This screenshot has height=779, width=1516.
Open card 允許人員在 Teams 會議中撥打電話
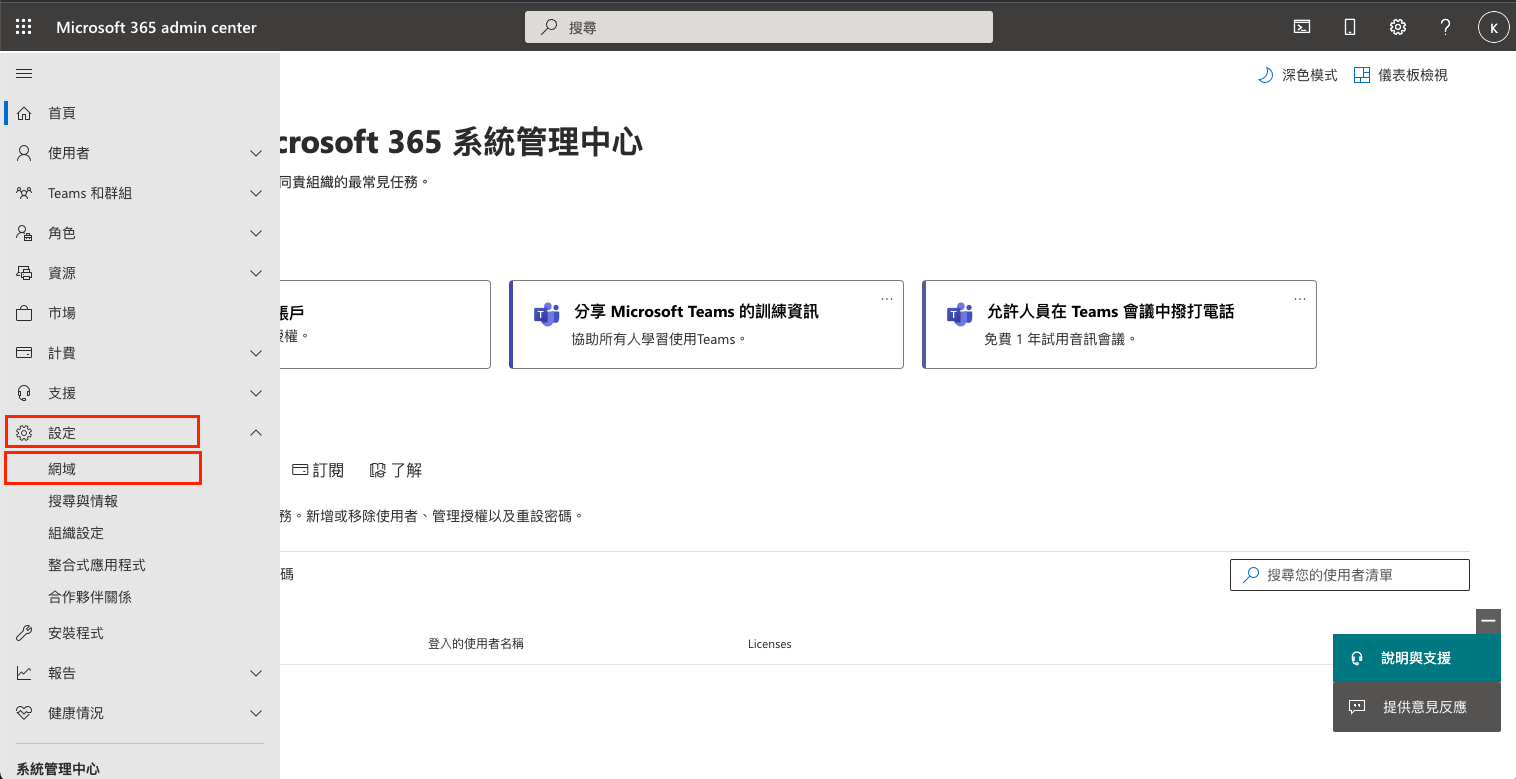click(1119, 325)
